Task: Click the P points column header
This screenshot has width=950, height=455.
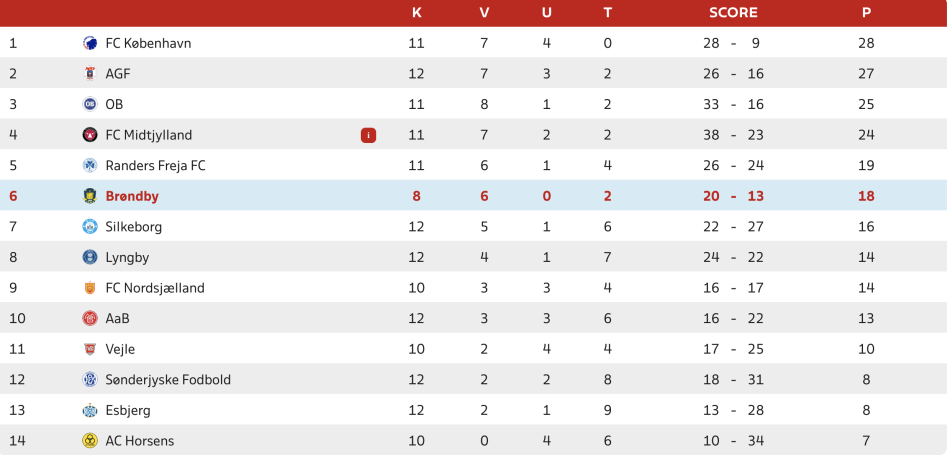Action: pyautogui.click(x=866, y=13)
